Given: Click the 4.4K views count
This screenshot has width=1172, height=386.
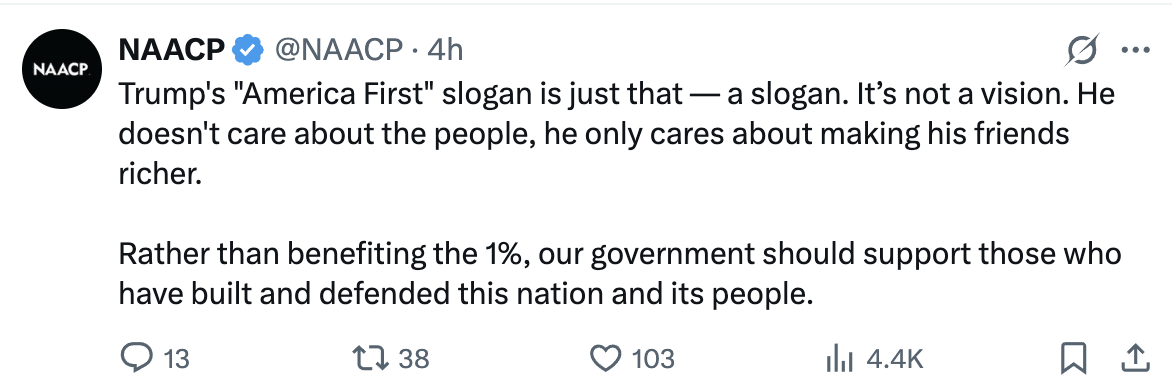Looking at the screenshot, I should [895, 359].
